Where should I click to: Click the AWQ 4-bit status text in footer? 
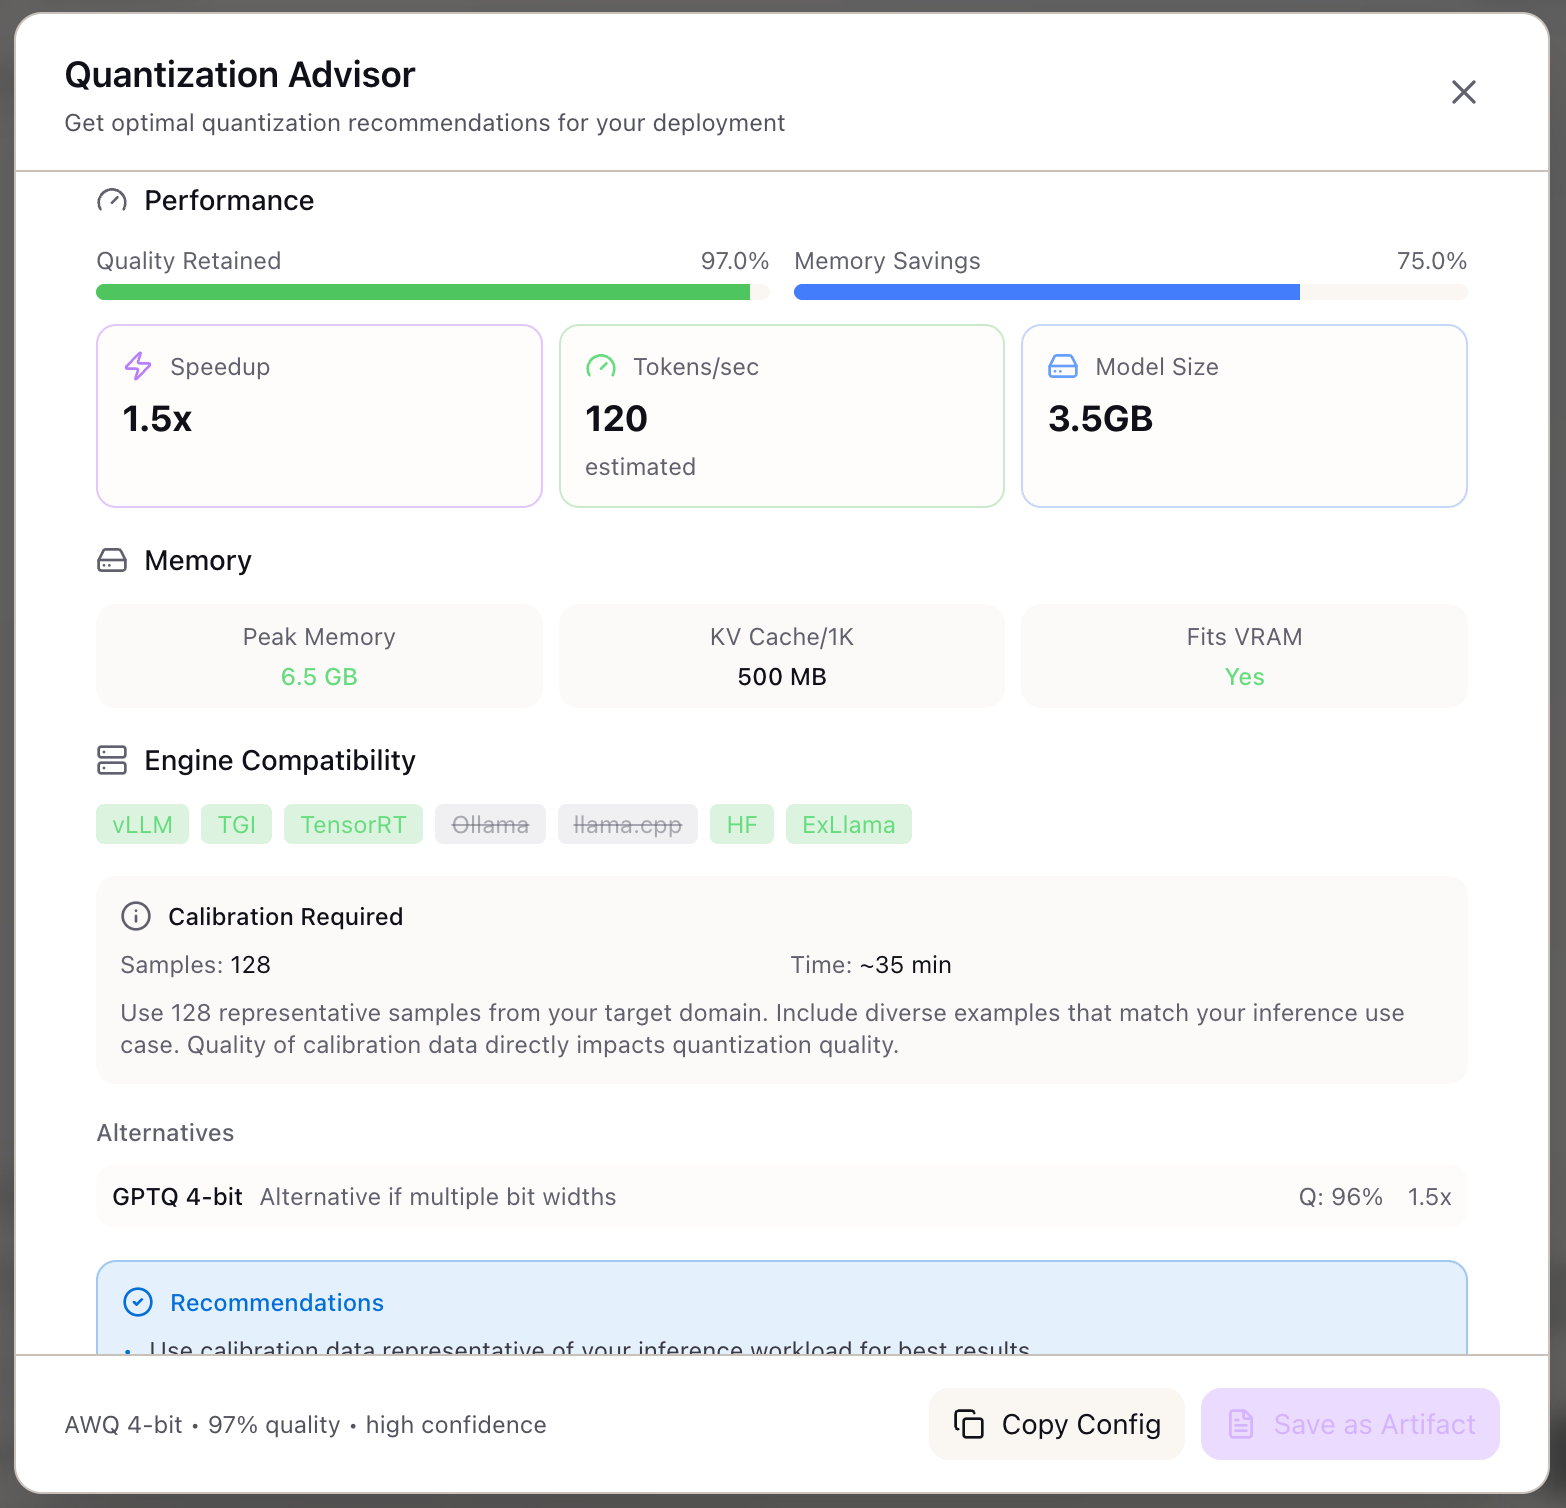304,1424
